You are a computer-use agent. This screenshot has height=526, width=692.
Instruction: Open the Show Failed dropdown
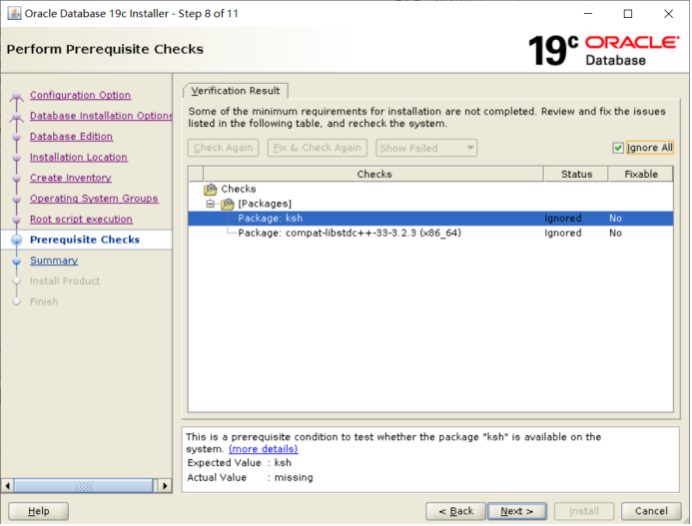[426, 148]
